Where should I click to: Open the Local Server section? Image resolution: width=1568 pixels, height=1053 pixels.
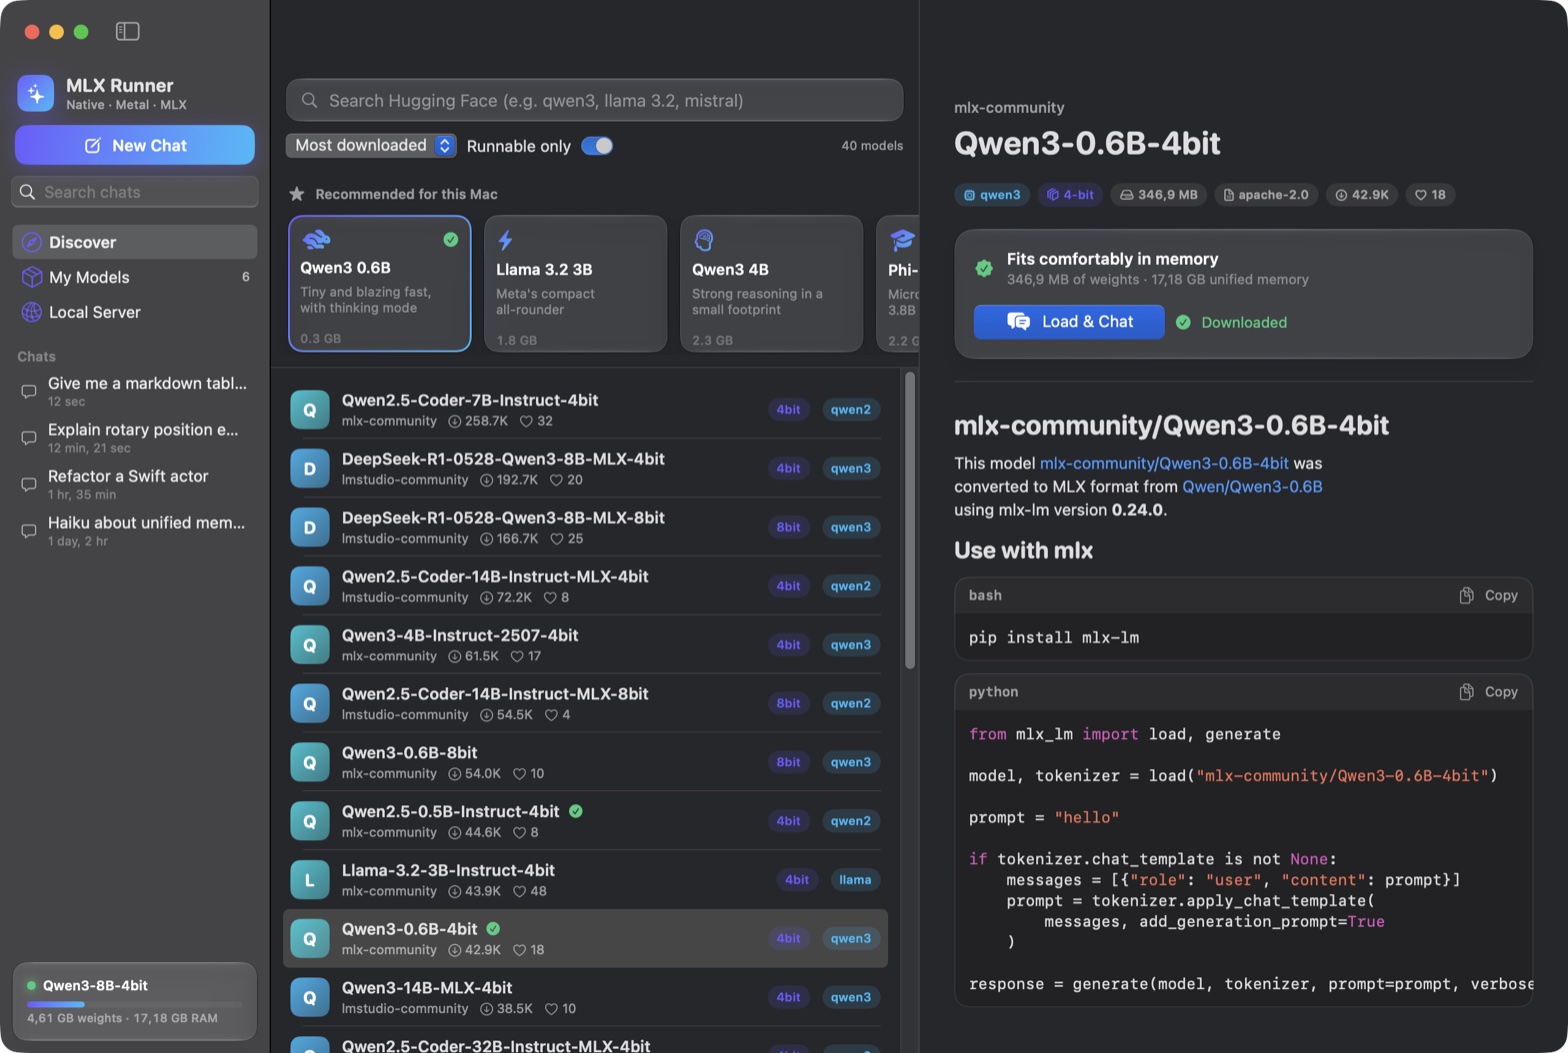135,312
